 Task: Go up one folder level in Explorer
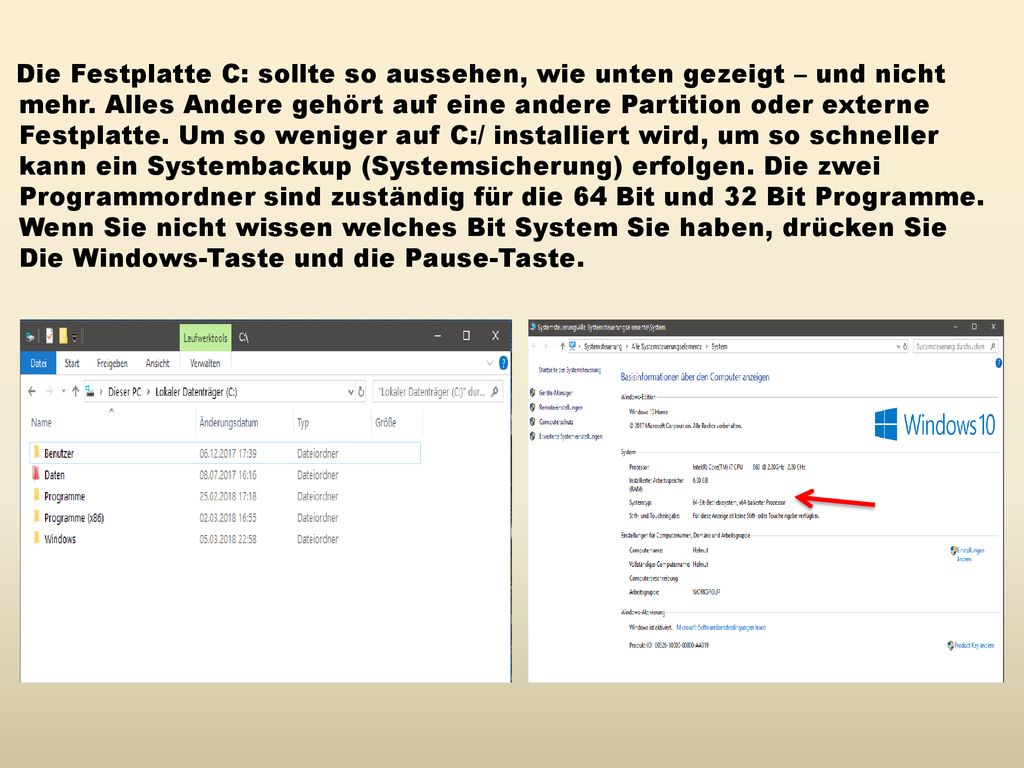76,391
